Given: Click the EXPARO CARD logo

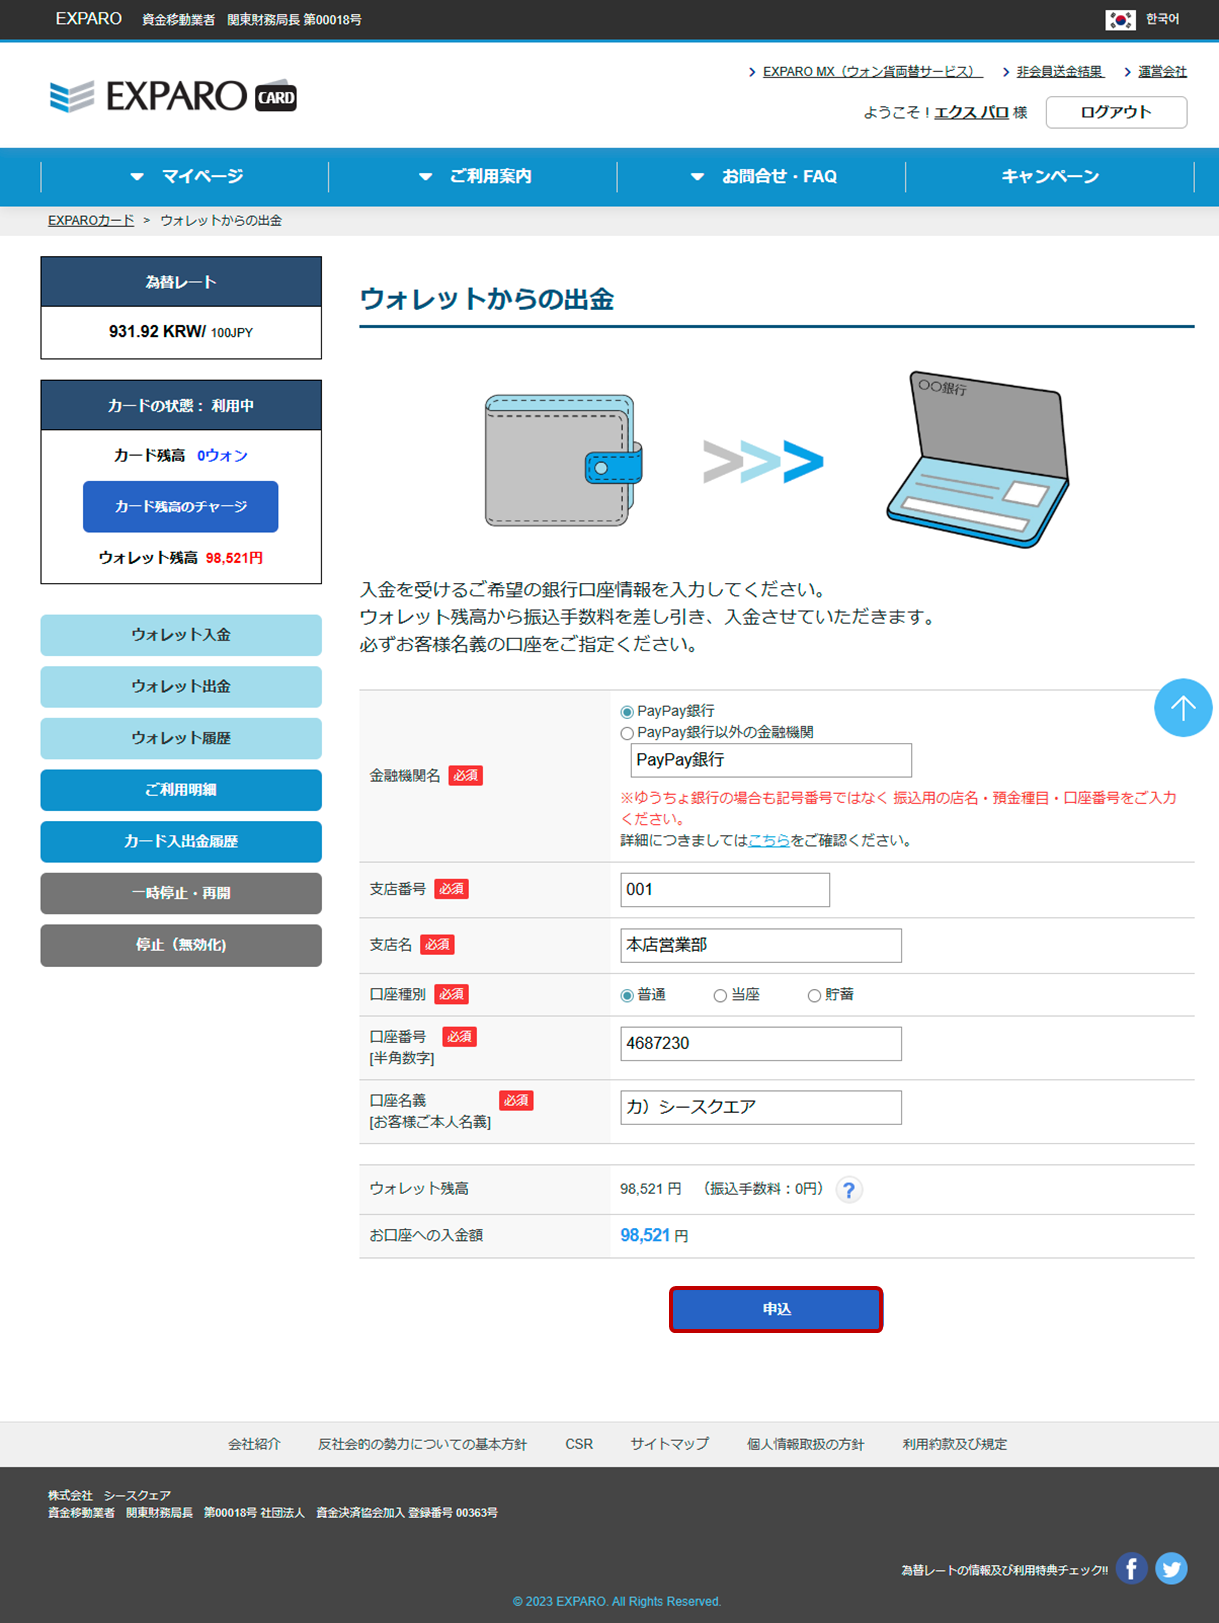Looking at the screenshot, I should [x=174, y=97].
